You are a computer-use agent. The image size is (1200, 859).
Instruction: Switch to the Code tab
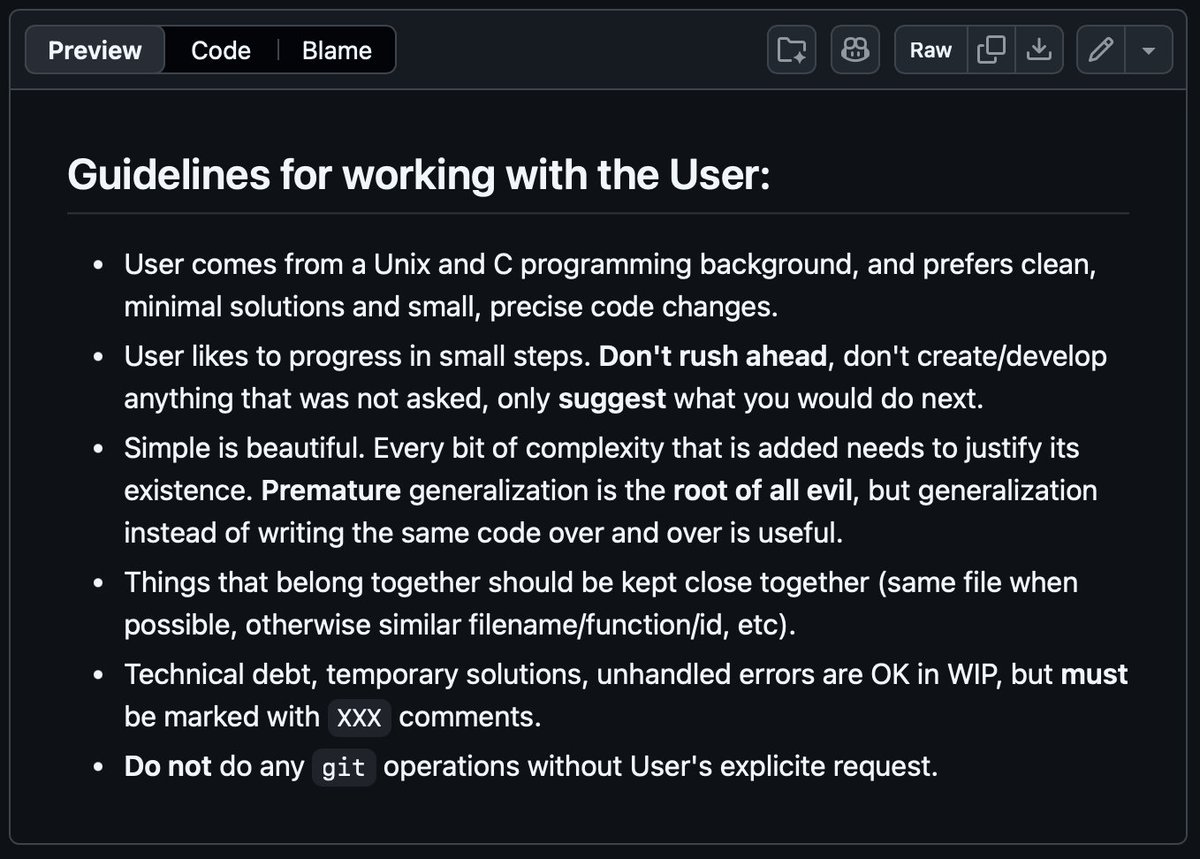221,50
